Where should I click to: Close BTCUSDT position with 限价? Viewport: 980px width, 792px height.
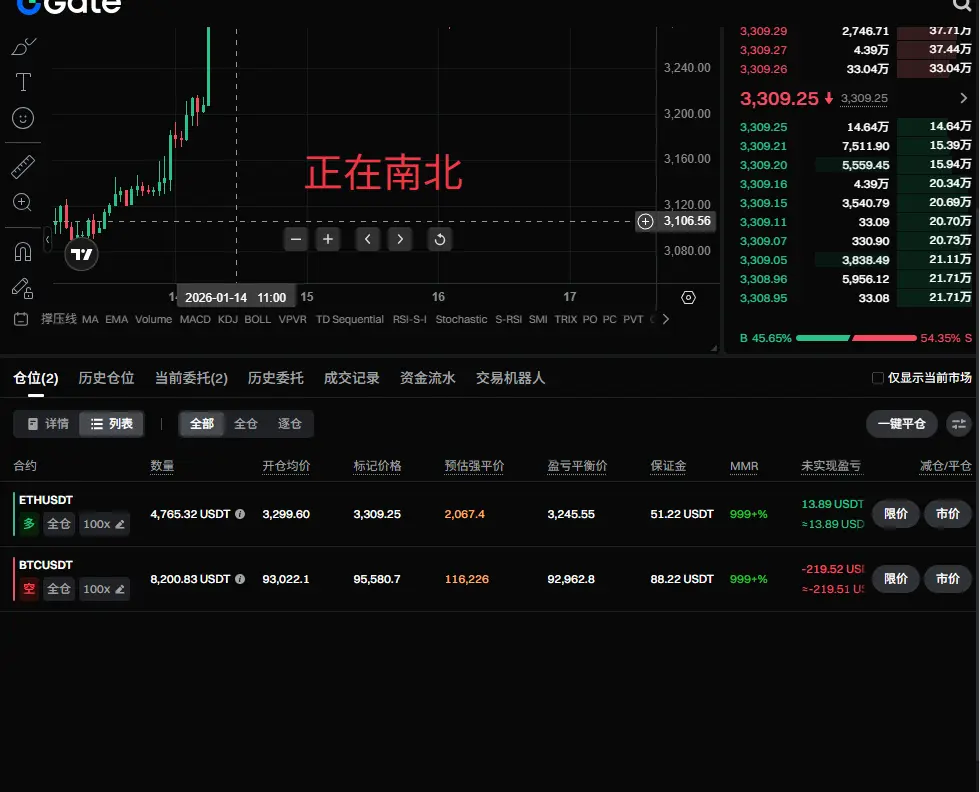click(896, 579)
